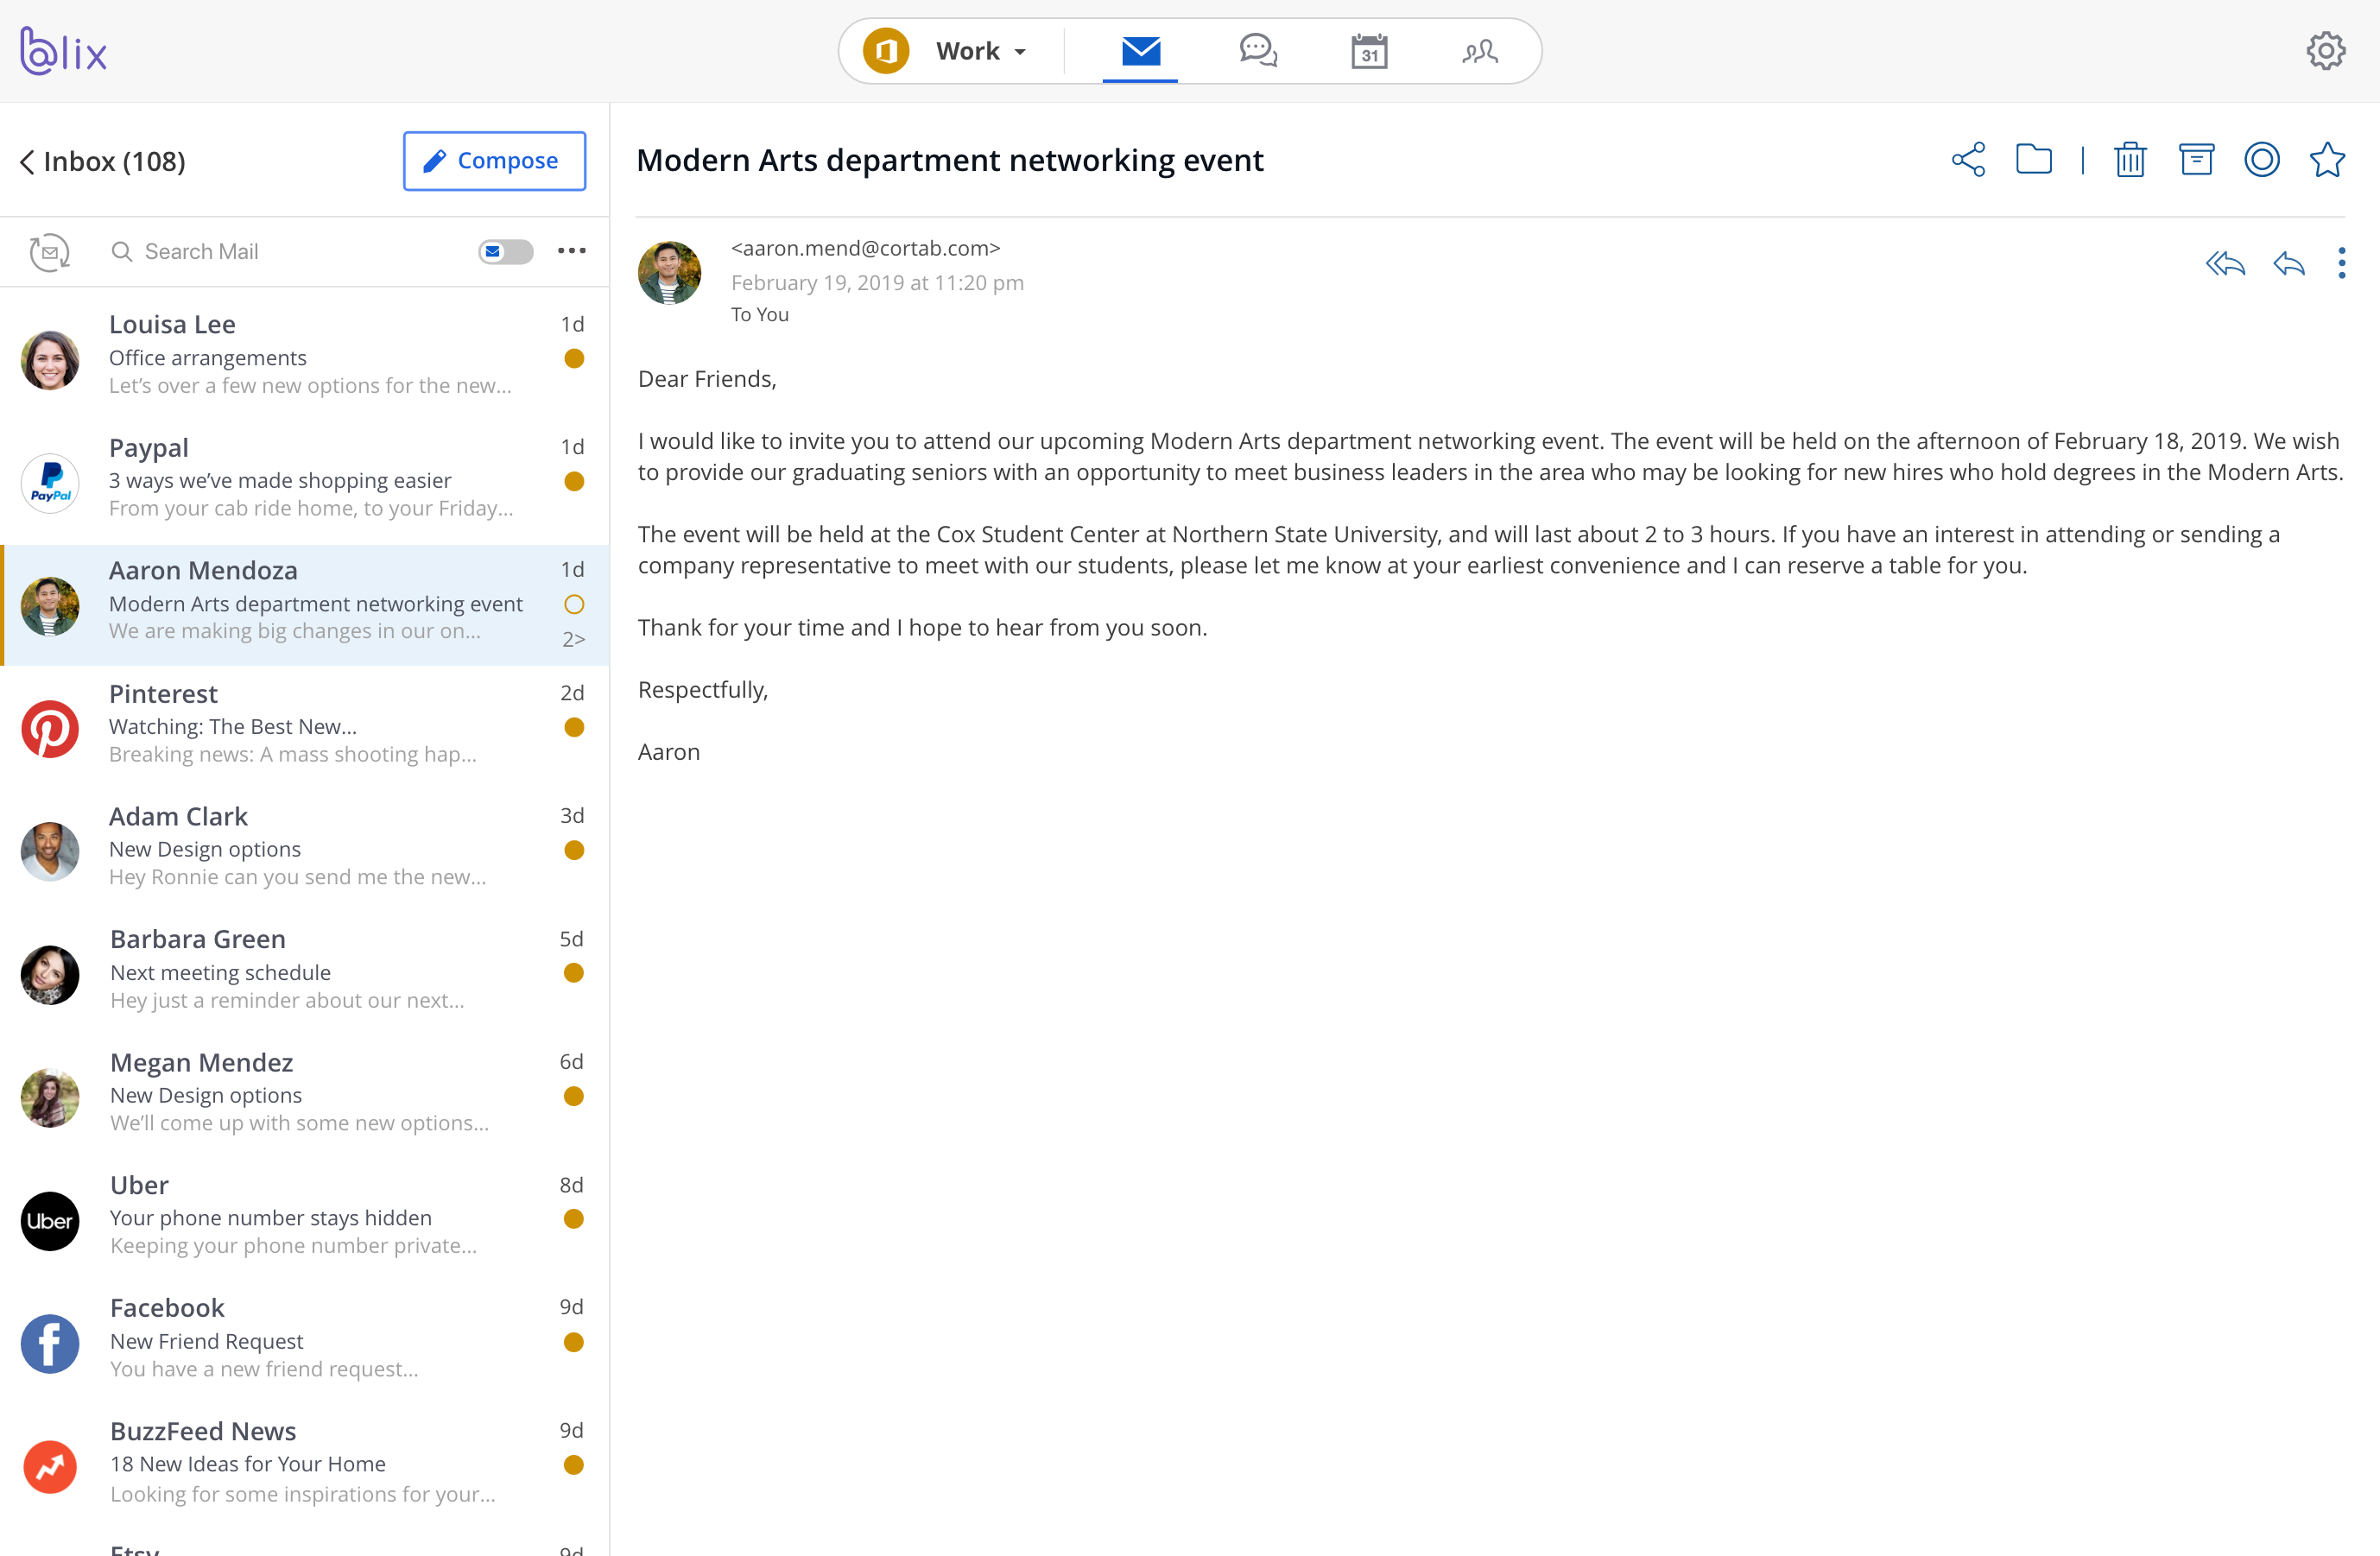The width and height of the screenshot is (2380, 1556).
Task: Click the Facebook logo avatar
Action: pyautogui.click(x=50, y=1344)
